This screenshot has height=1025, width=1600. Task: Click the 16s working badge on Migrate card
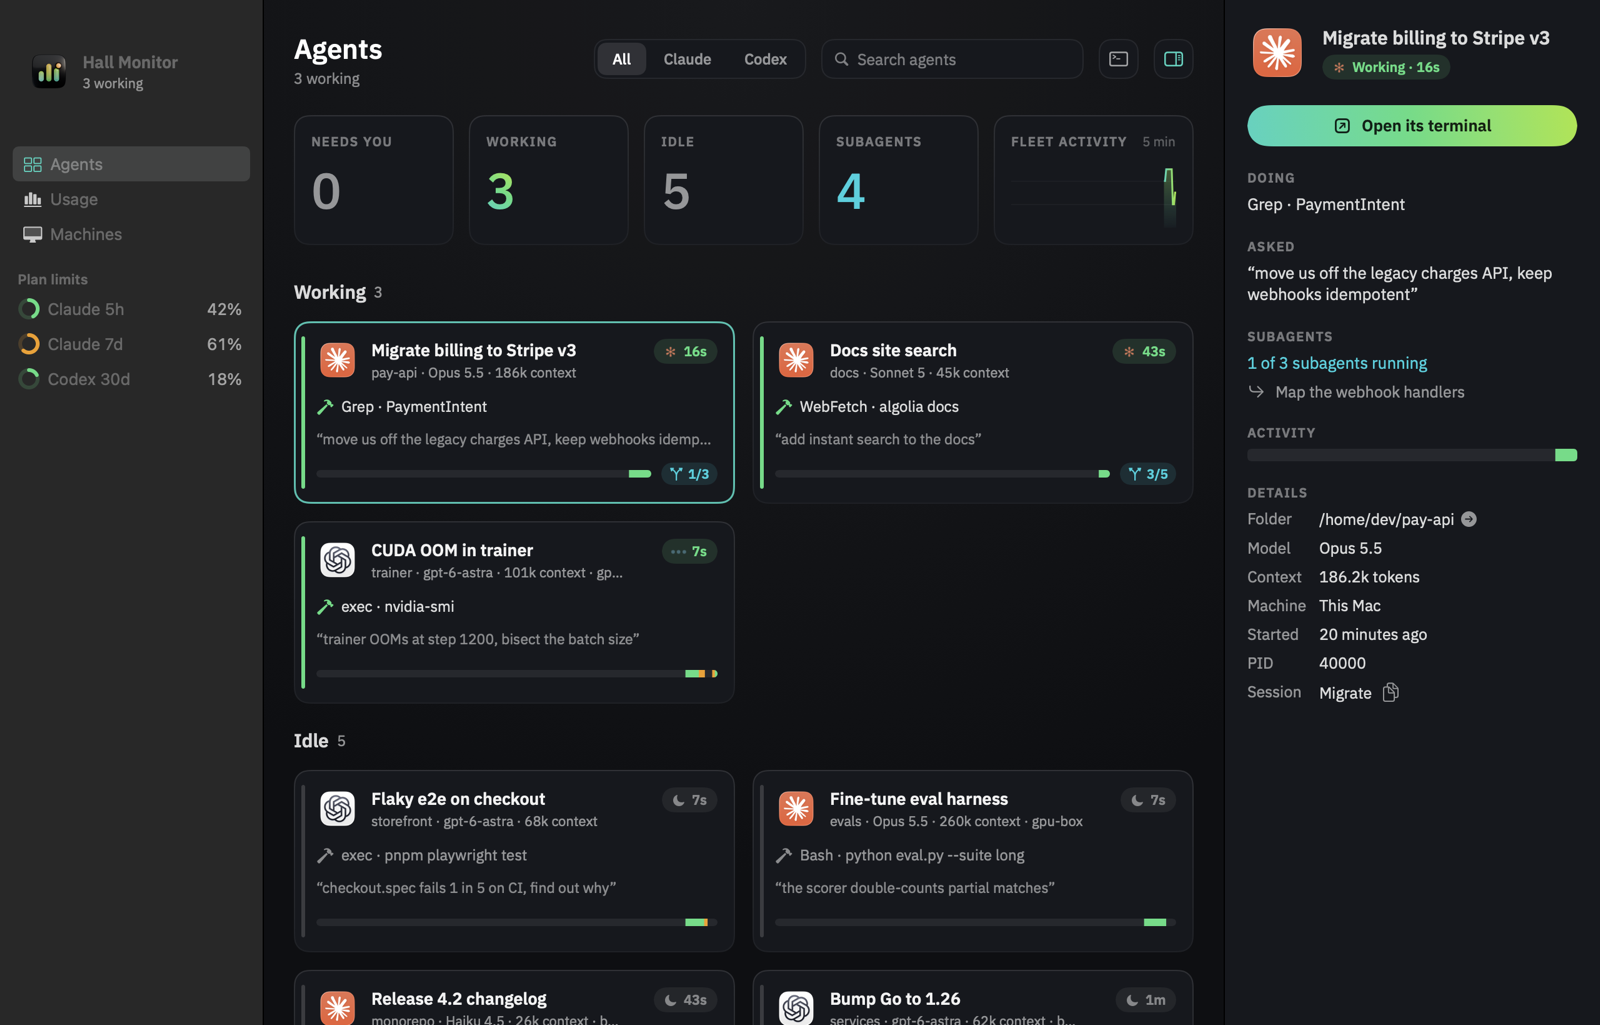tap(686, 351)
